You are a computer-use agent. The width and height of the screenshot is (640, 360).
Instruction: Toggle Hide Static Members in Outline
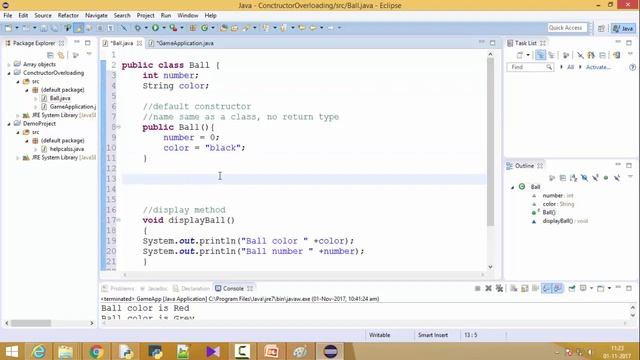click(x=596, y=178)
